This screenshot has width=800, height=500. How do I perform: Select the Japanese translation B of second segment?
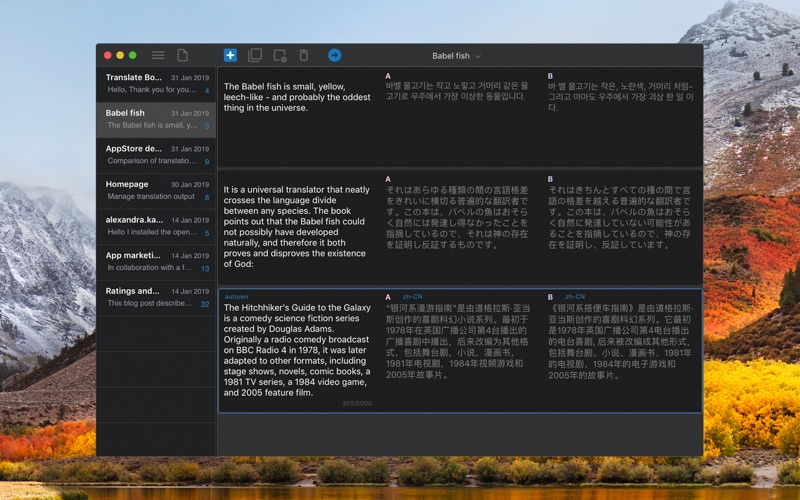[620, 217]
